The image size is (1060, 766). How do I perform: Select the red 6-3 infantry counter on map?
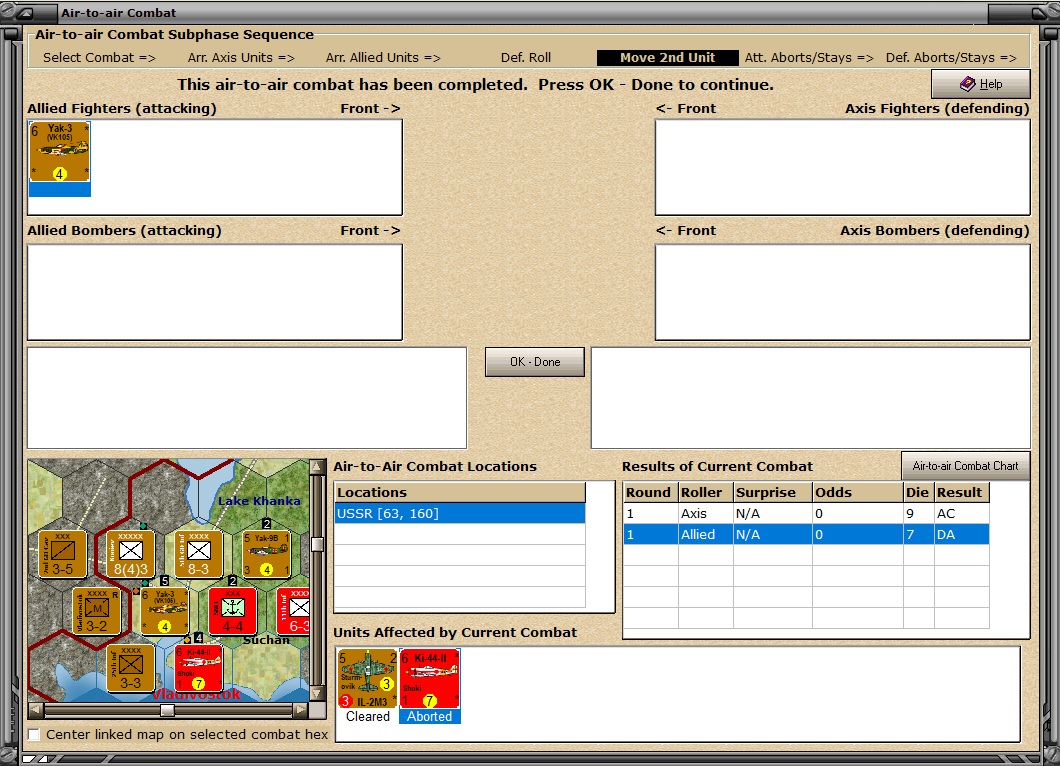pos(293,611)
